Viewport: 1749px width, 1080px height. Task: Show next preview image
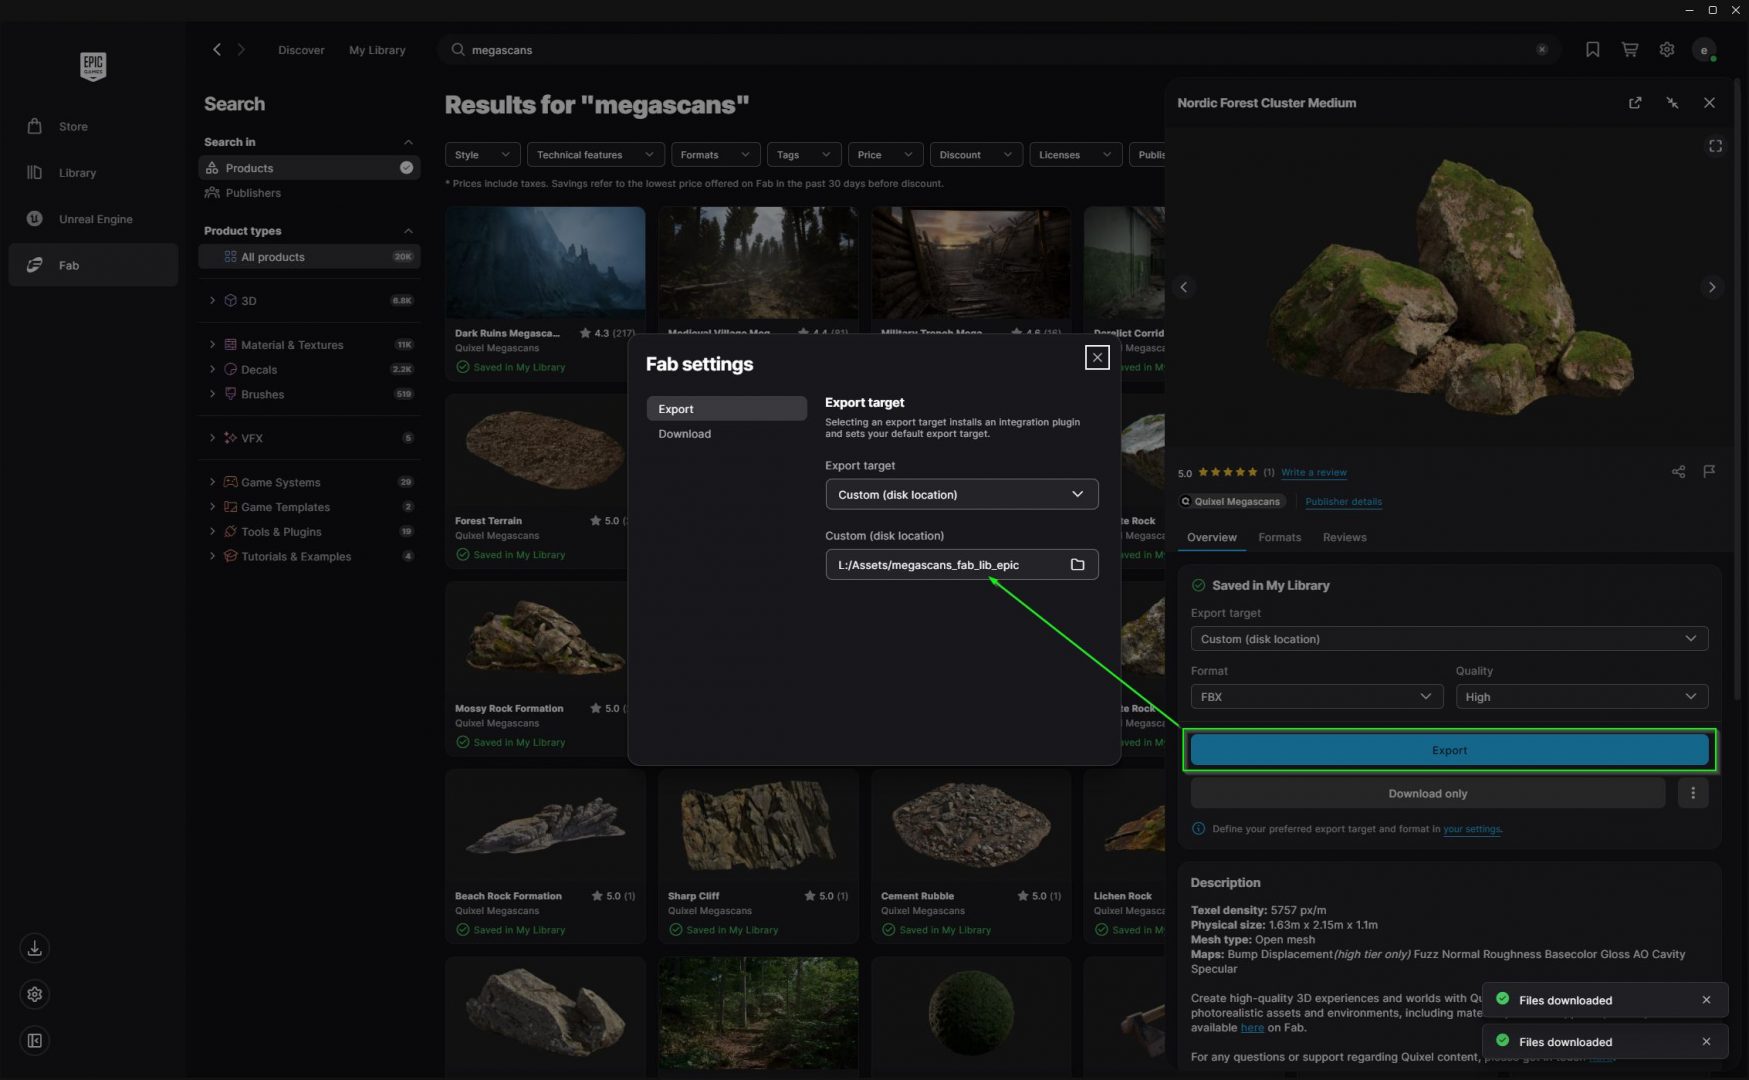(1712, 287)
